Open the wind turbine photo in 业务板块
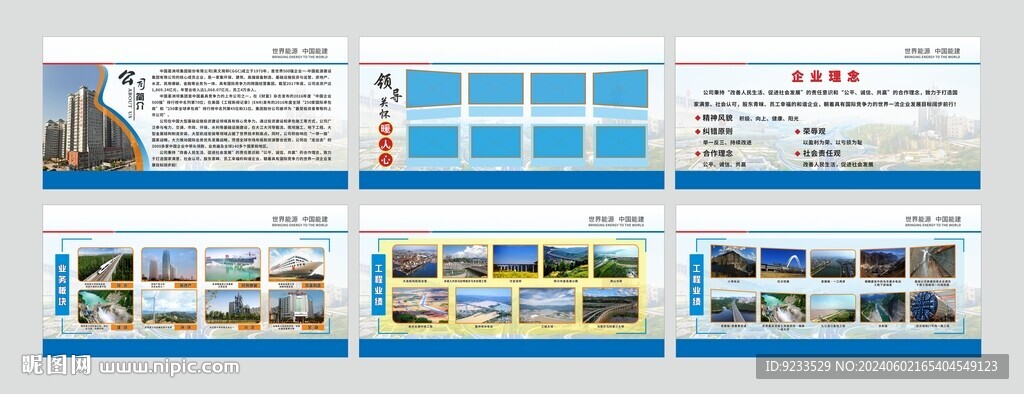 coord(169,306)
